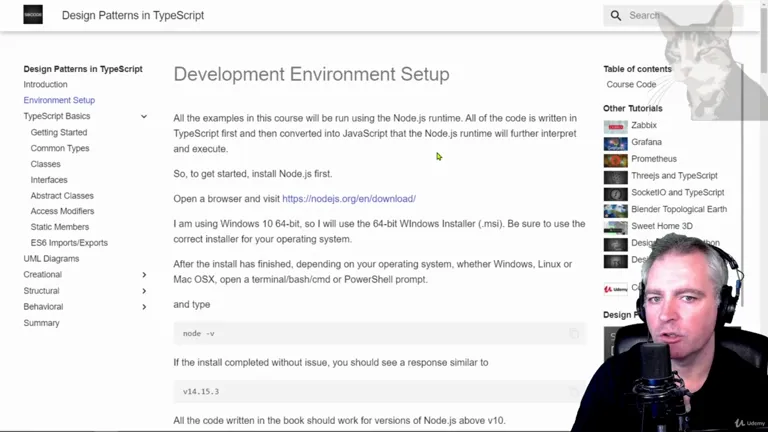Image resolution: width=768 pixels, height=432 pixels.
Task: Open the Interfaces page
Action: coord(49,180)
